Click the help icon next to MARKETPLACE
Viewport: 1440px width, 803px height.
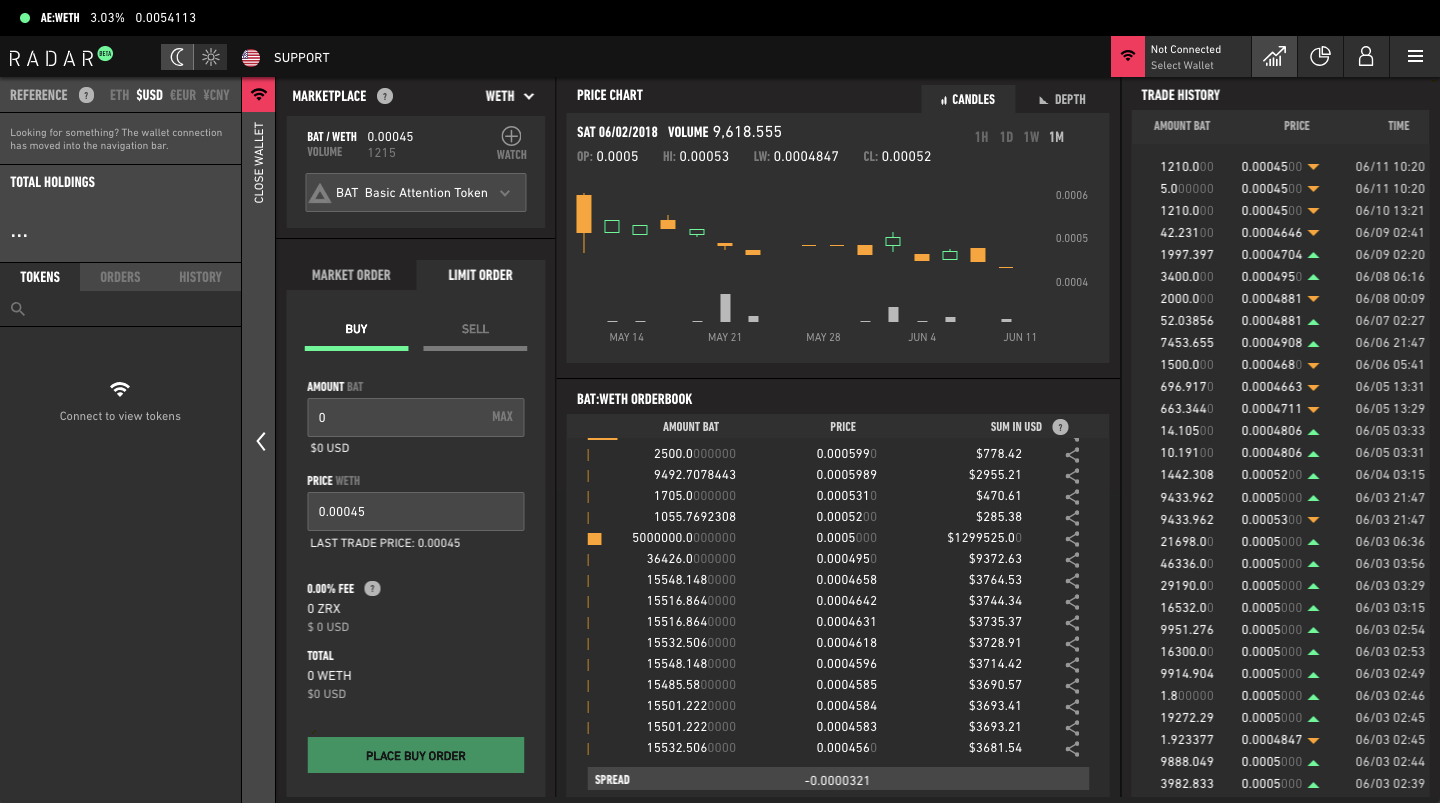tap(386, 96)
